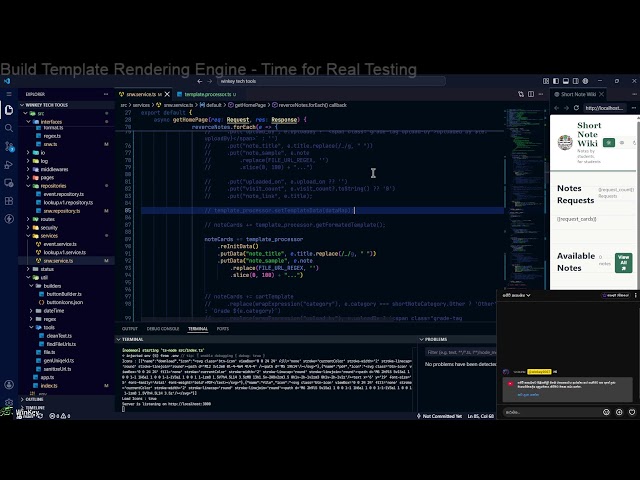Open the chat mode dropdown in overlay
This screenshot has height=480, width=640.
pos(516,295)
